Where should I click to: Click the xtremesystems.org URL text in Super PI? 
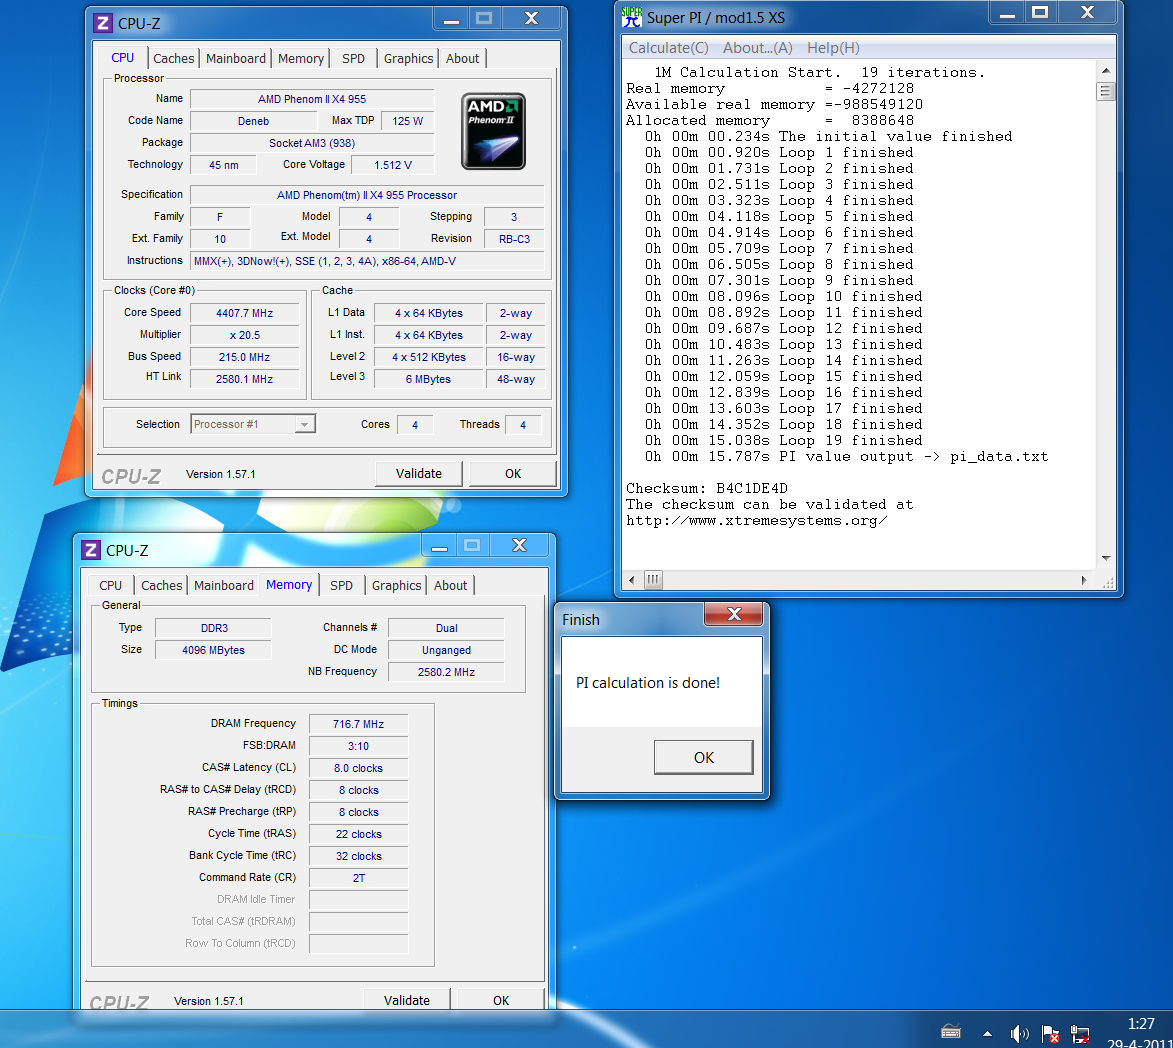pyautogui.click(x=756, y=521)
